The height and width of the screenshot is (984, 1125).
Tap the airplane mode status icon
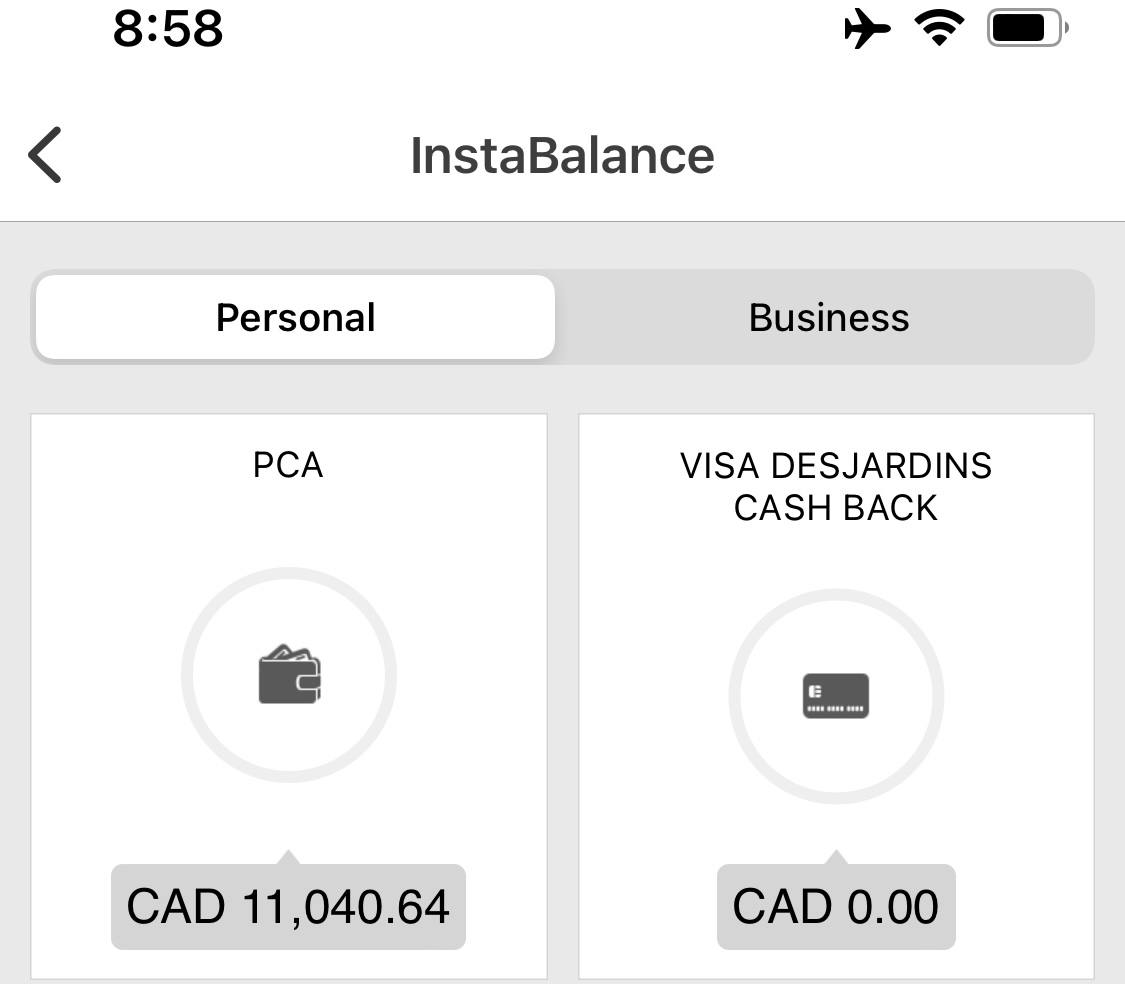coord(867,29)
